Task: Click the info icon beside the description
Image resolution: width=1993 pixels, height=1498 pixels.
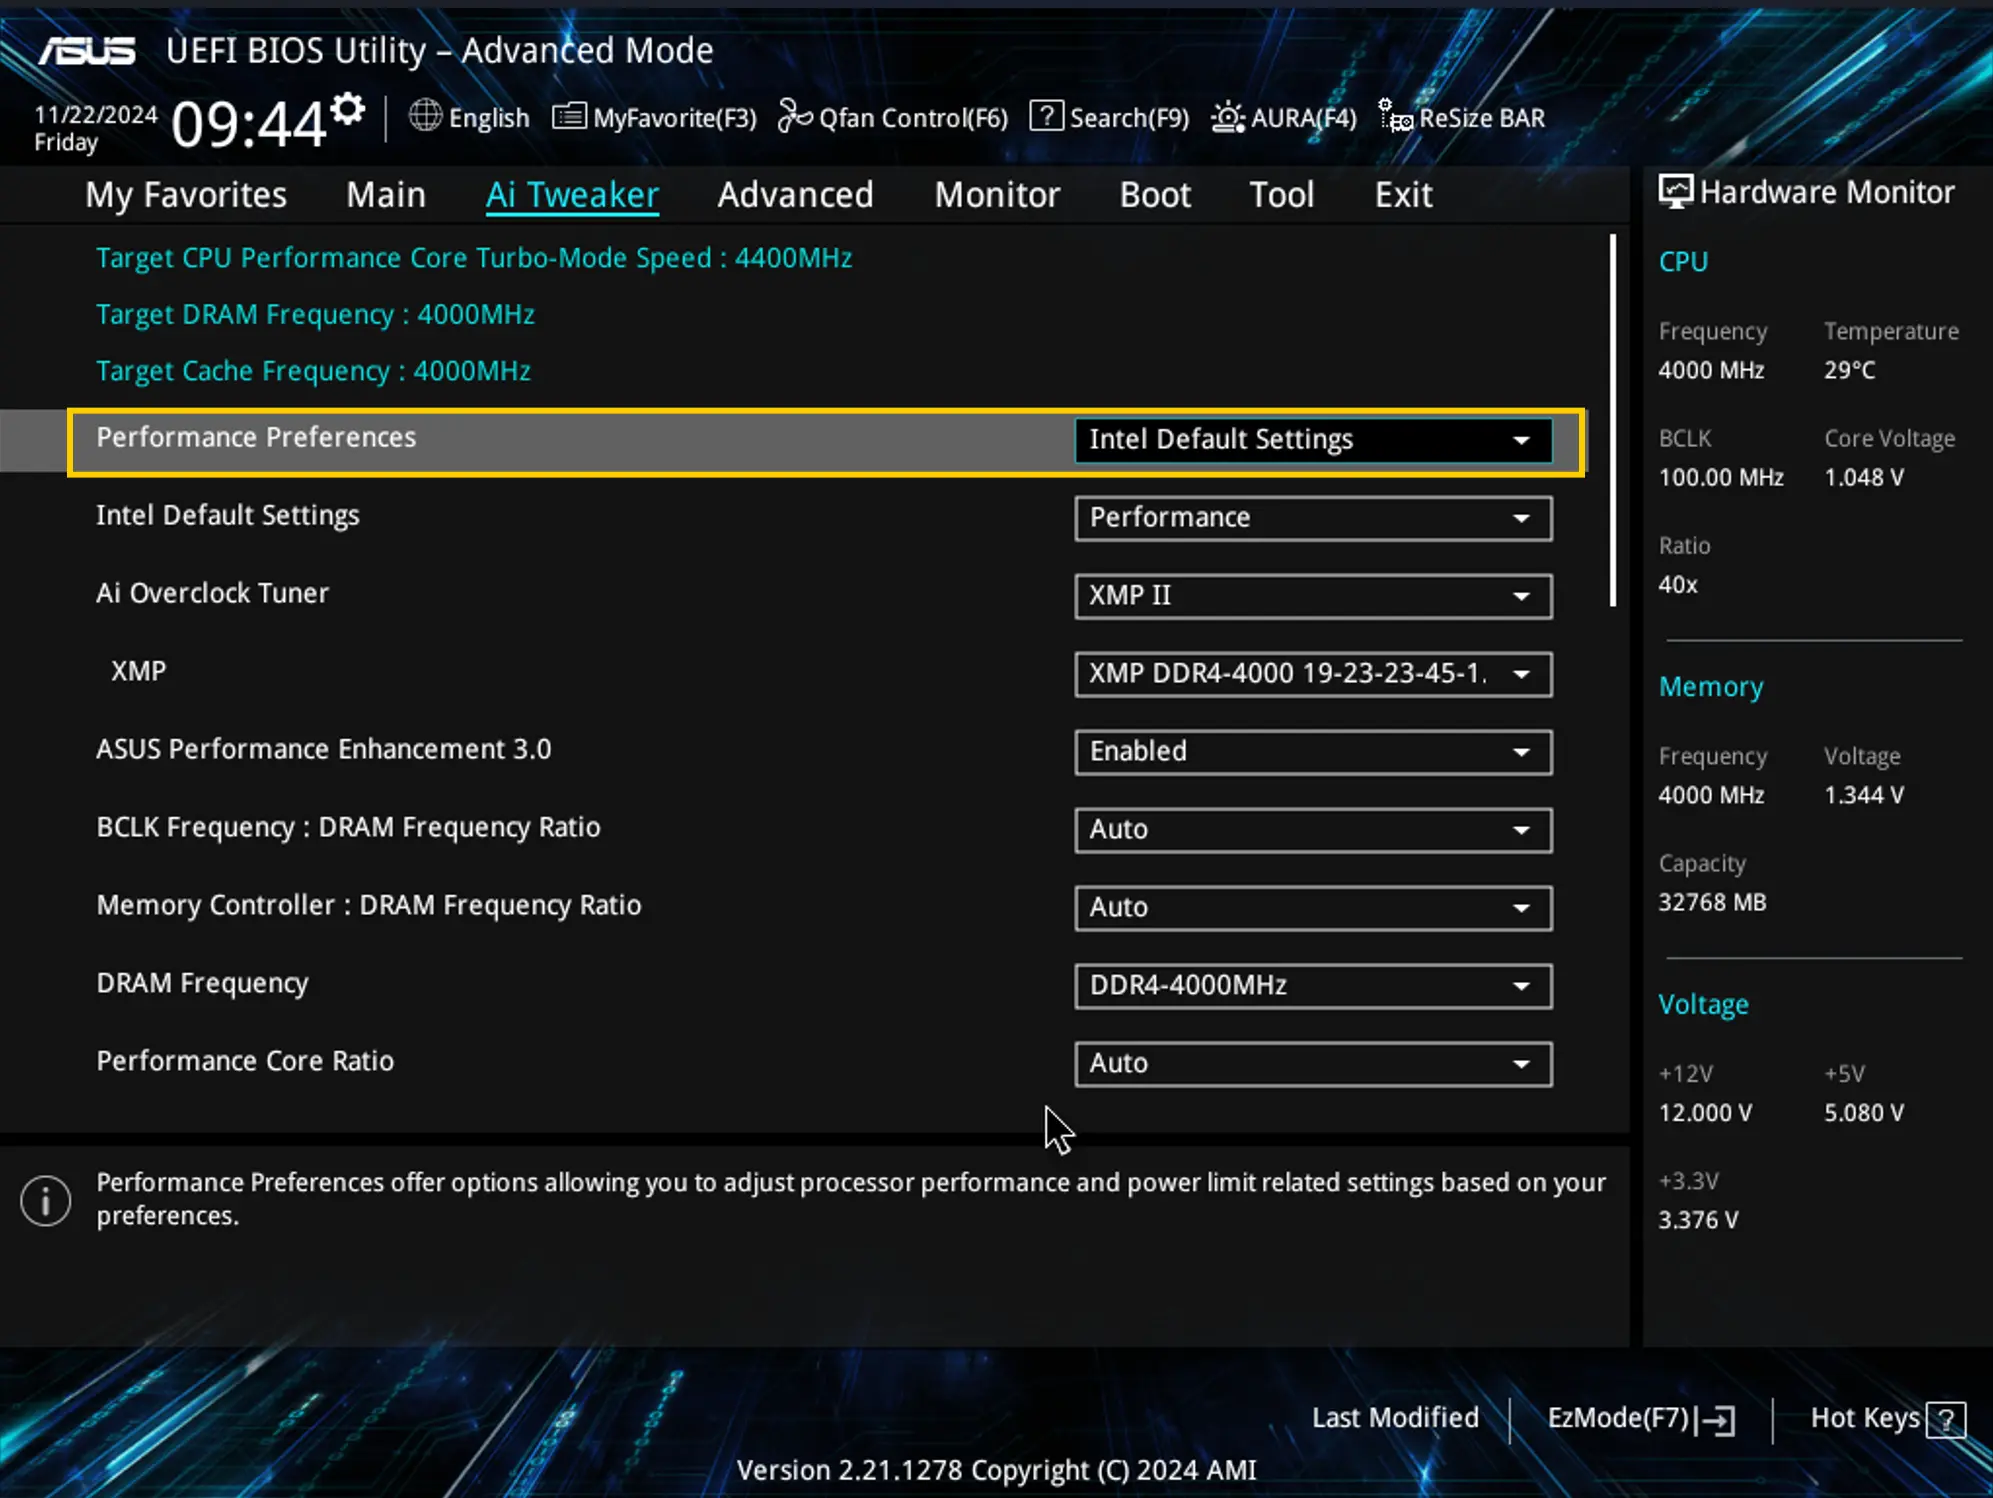Action: coord(46,1199)
